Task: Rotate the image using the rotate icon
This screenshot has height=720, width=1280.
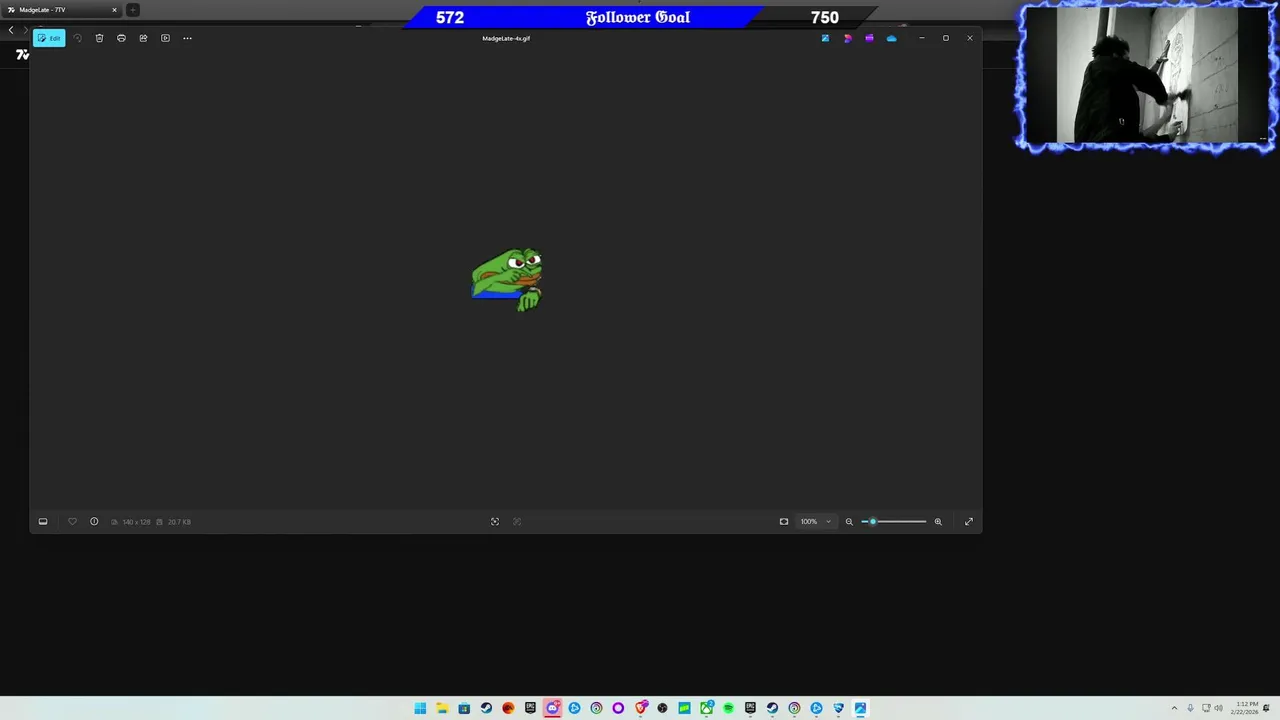Action: (x=77, y=38)
